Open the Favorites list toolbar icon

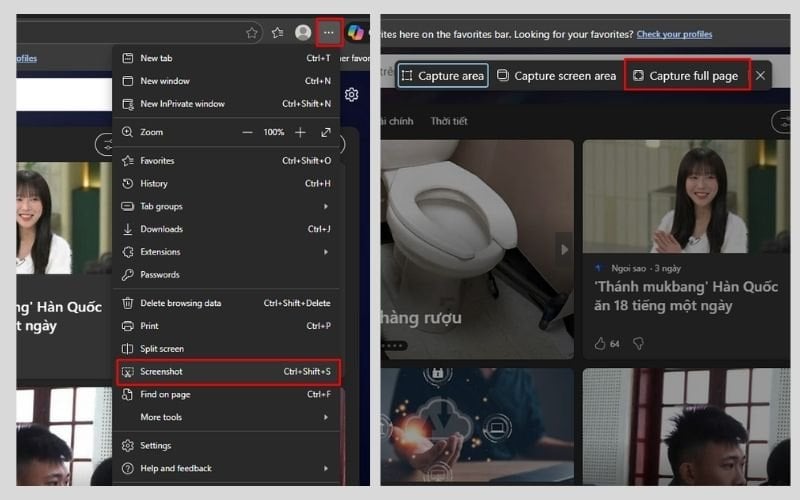pos(278,33)
